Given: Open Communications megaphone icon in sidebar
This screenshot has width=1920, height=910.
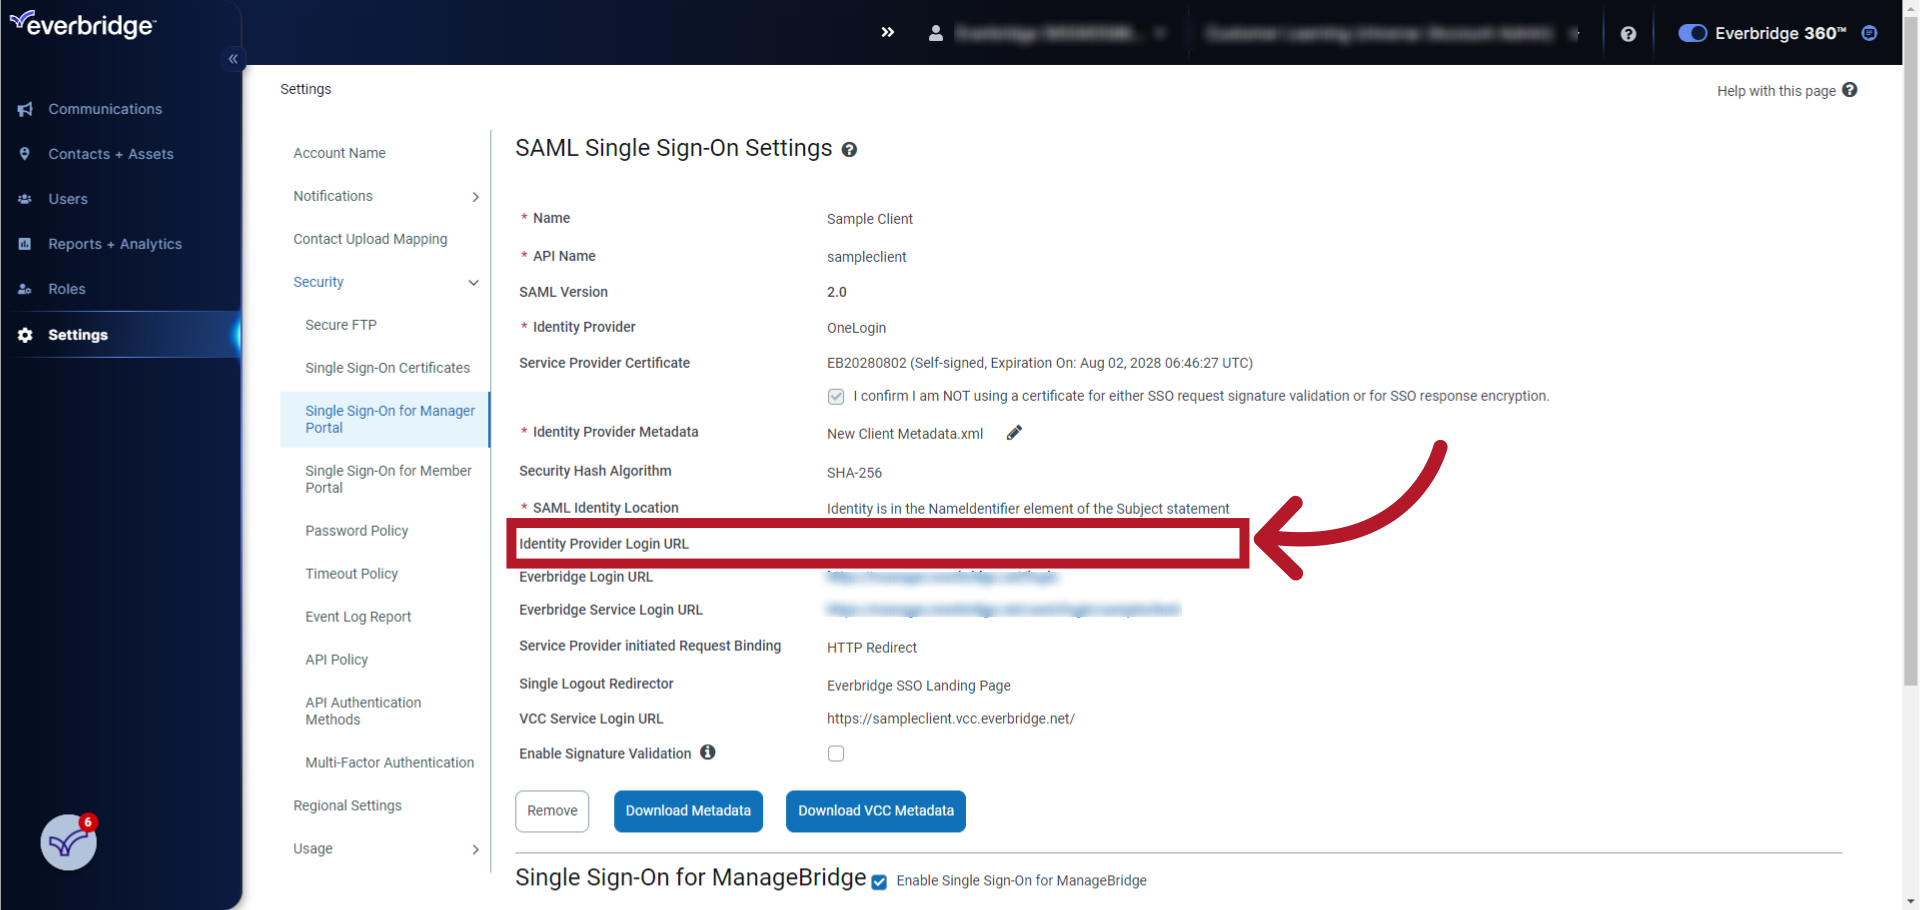Looking at the screenshot, I should point(25,109).
